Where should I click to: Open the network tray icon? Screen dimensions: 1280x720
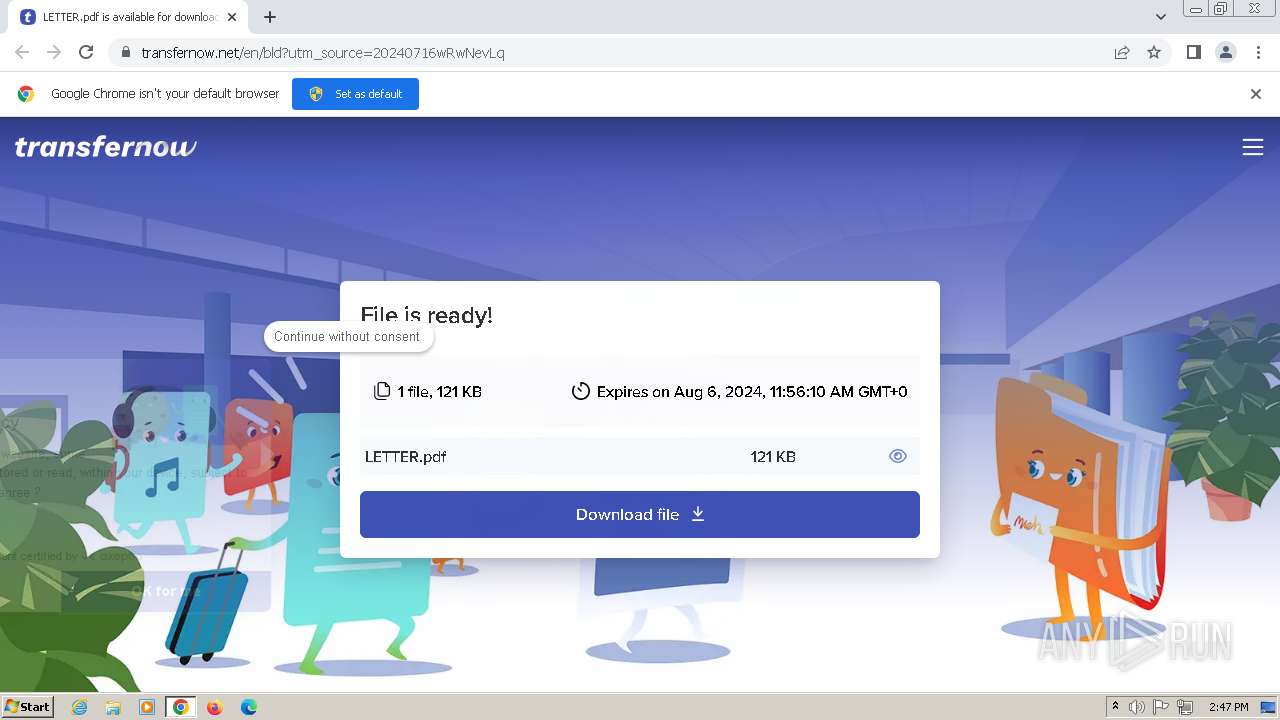[1185, 707]
